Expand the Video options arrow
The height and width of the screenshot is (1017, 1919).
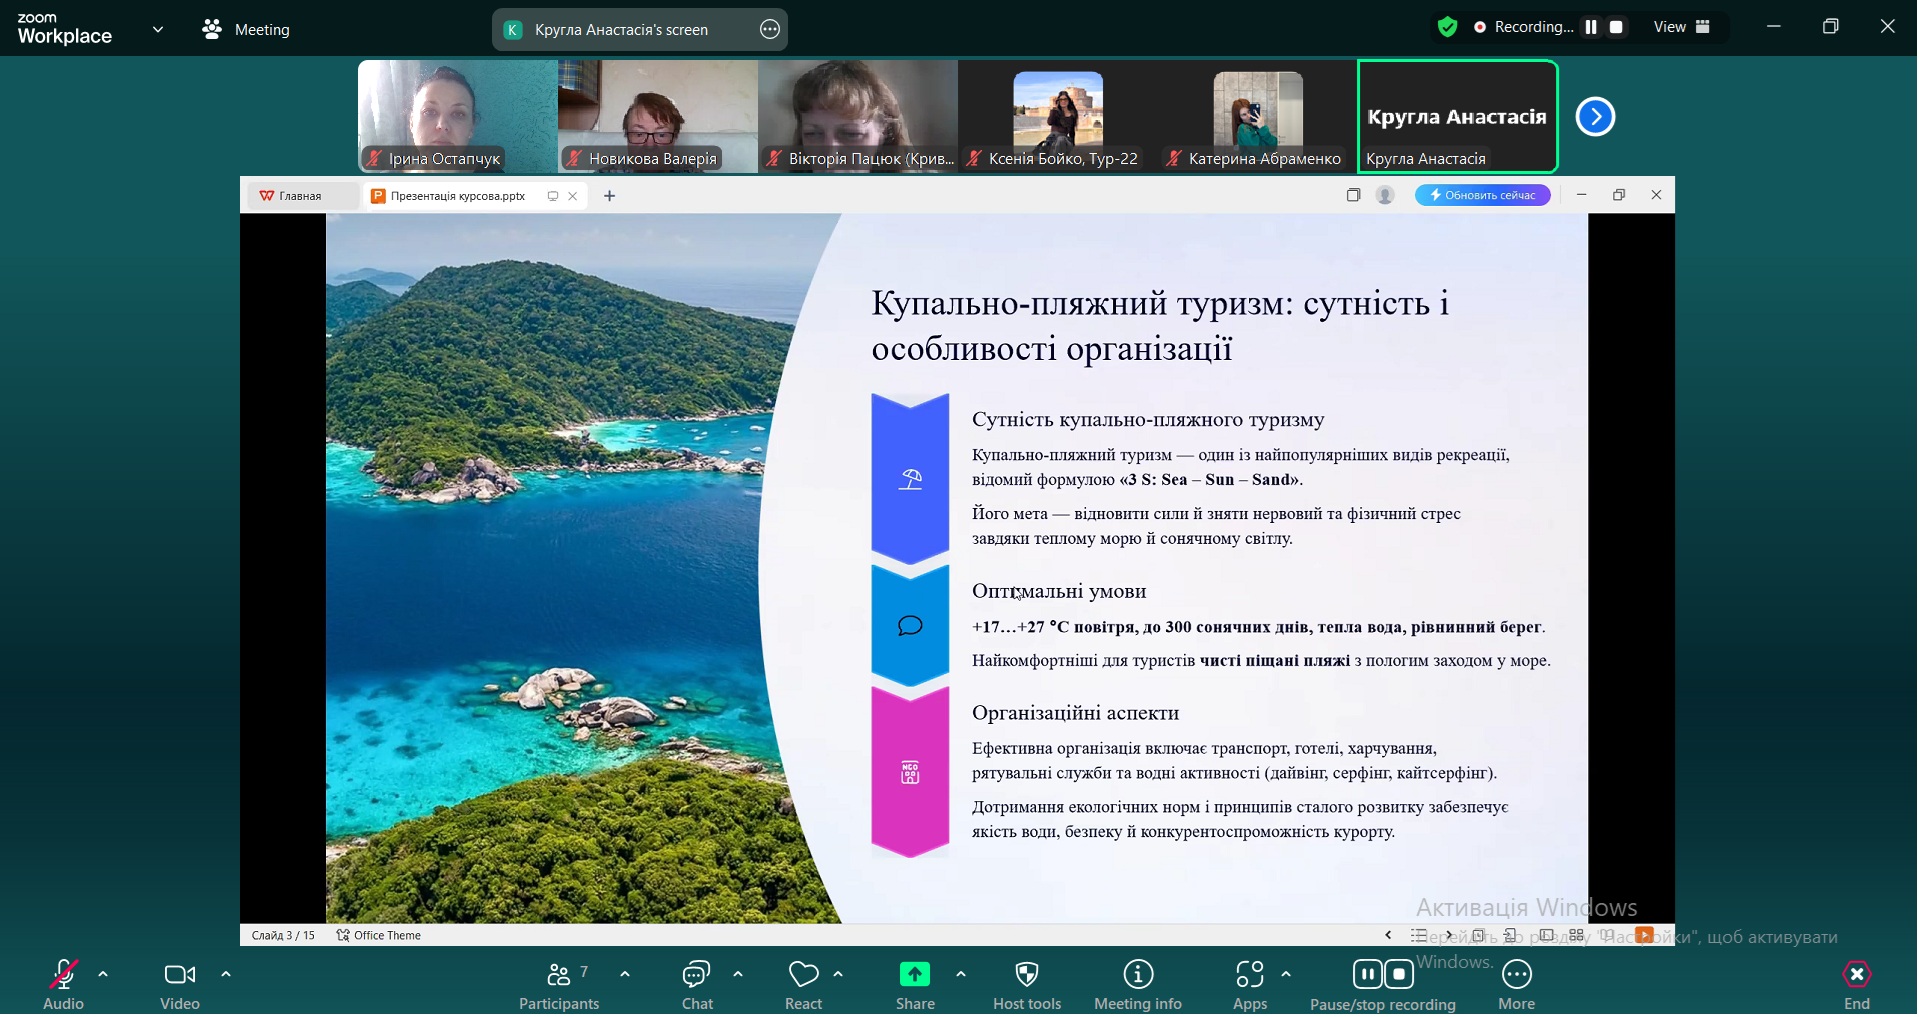point(226,974)
